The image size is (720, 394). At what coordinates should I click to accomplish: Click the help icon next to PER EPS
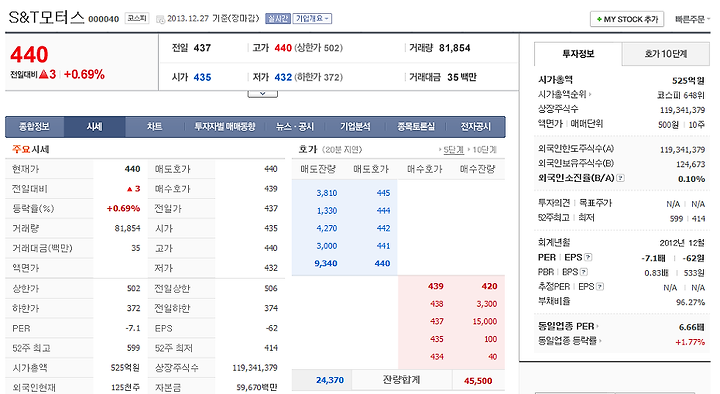588,257
